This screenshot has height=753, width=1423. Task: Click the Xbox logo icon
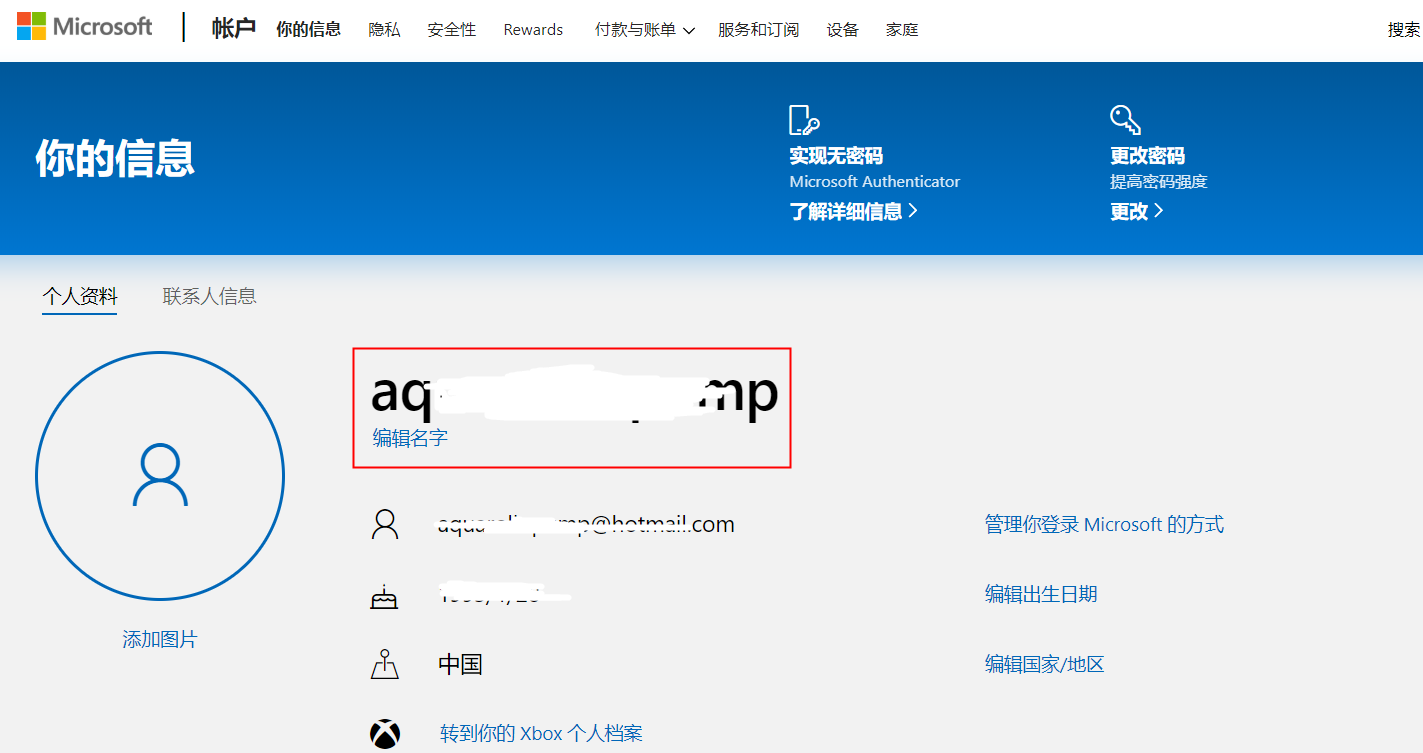pos(385,731)
